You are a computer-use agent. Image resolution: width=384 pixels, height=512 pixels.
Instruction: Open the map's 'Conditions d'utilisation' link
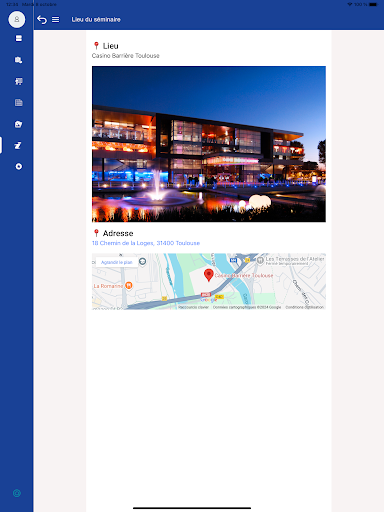[x=305, y=307]
